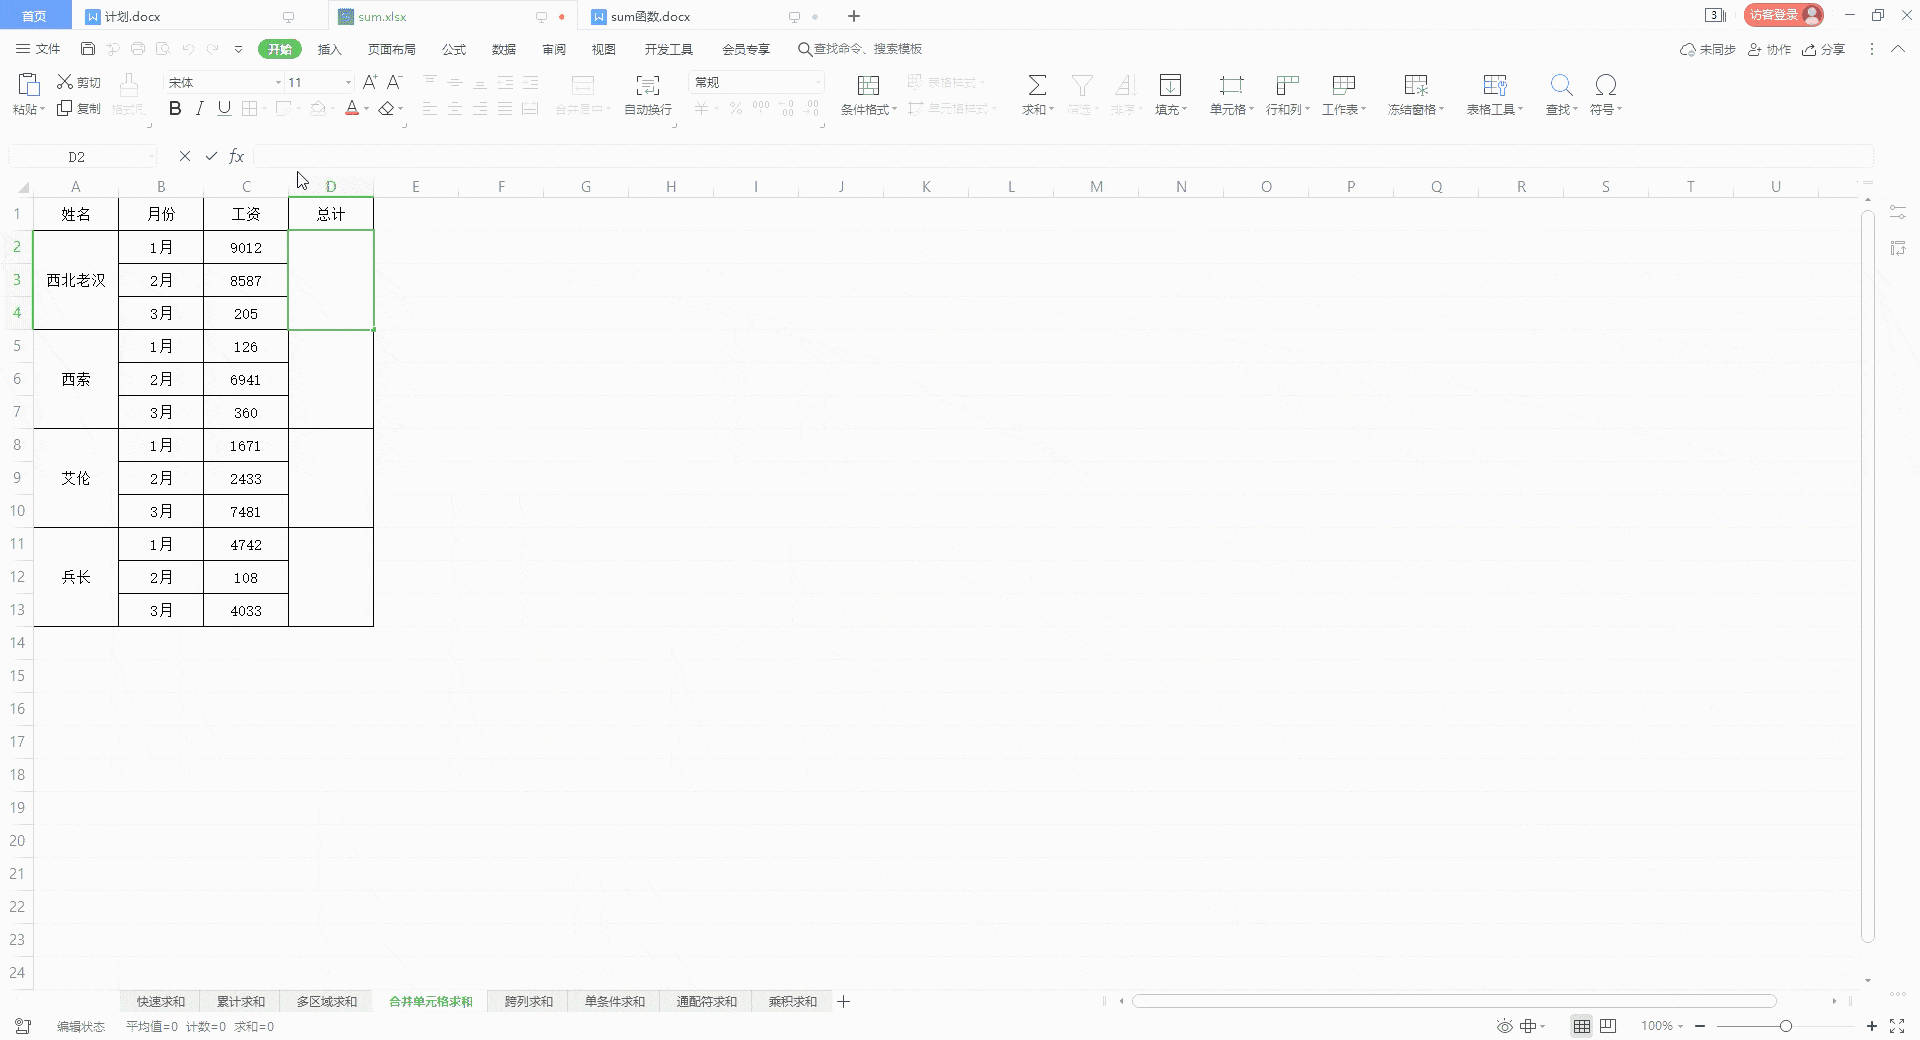
Task: Click the AutoSum (求和) sigma icon
Action: (1037, 85)
